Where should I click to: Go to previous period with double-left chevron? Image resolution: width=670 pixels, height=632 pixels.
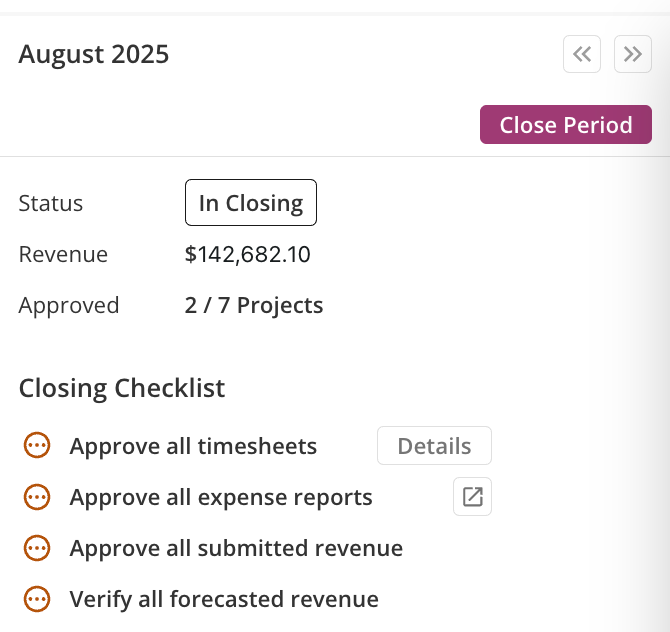(x=582, y=54)
